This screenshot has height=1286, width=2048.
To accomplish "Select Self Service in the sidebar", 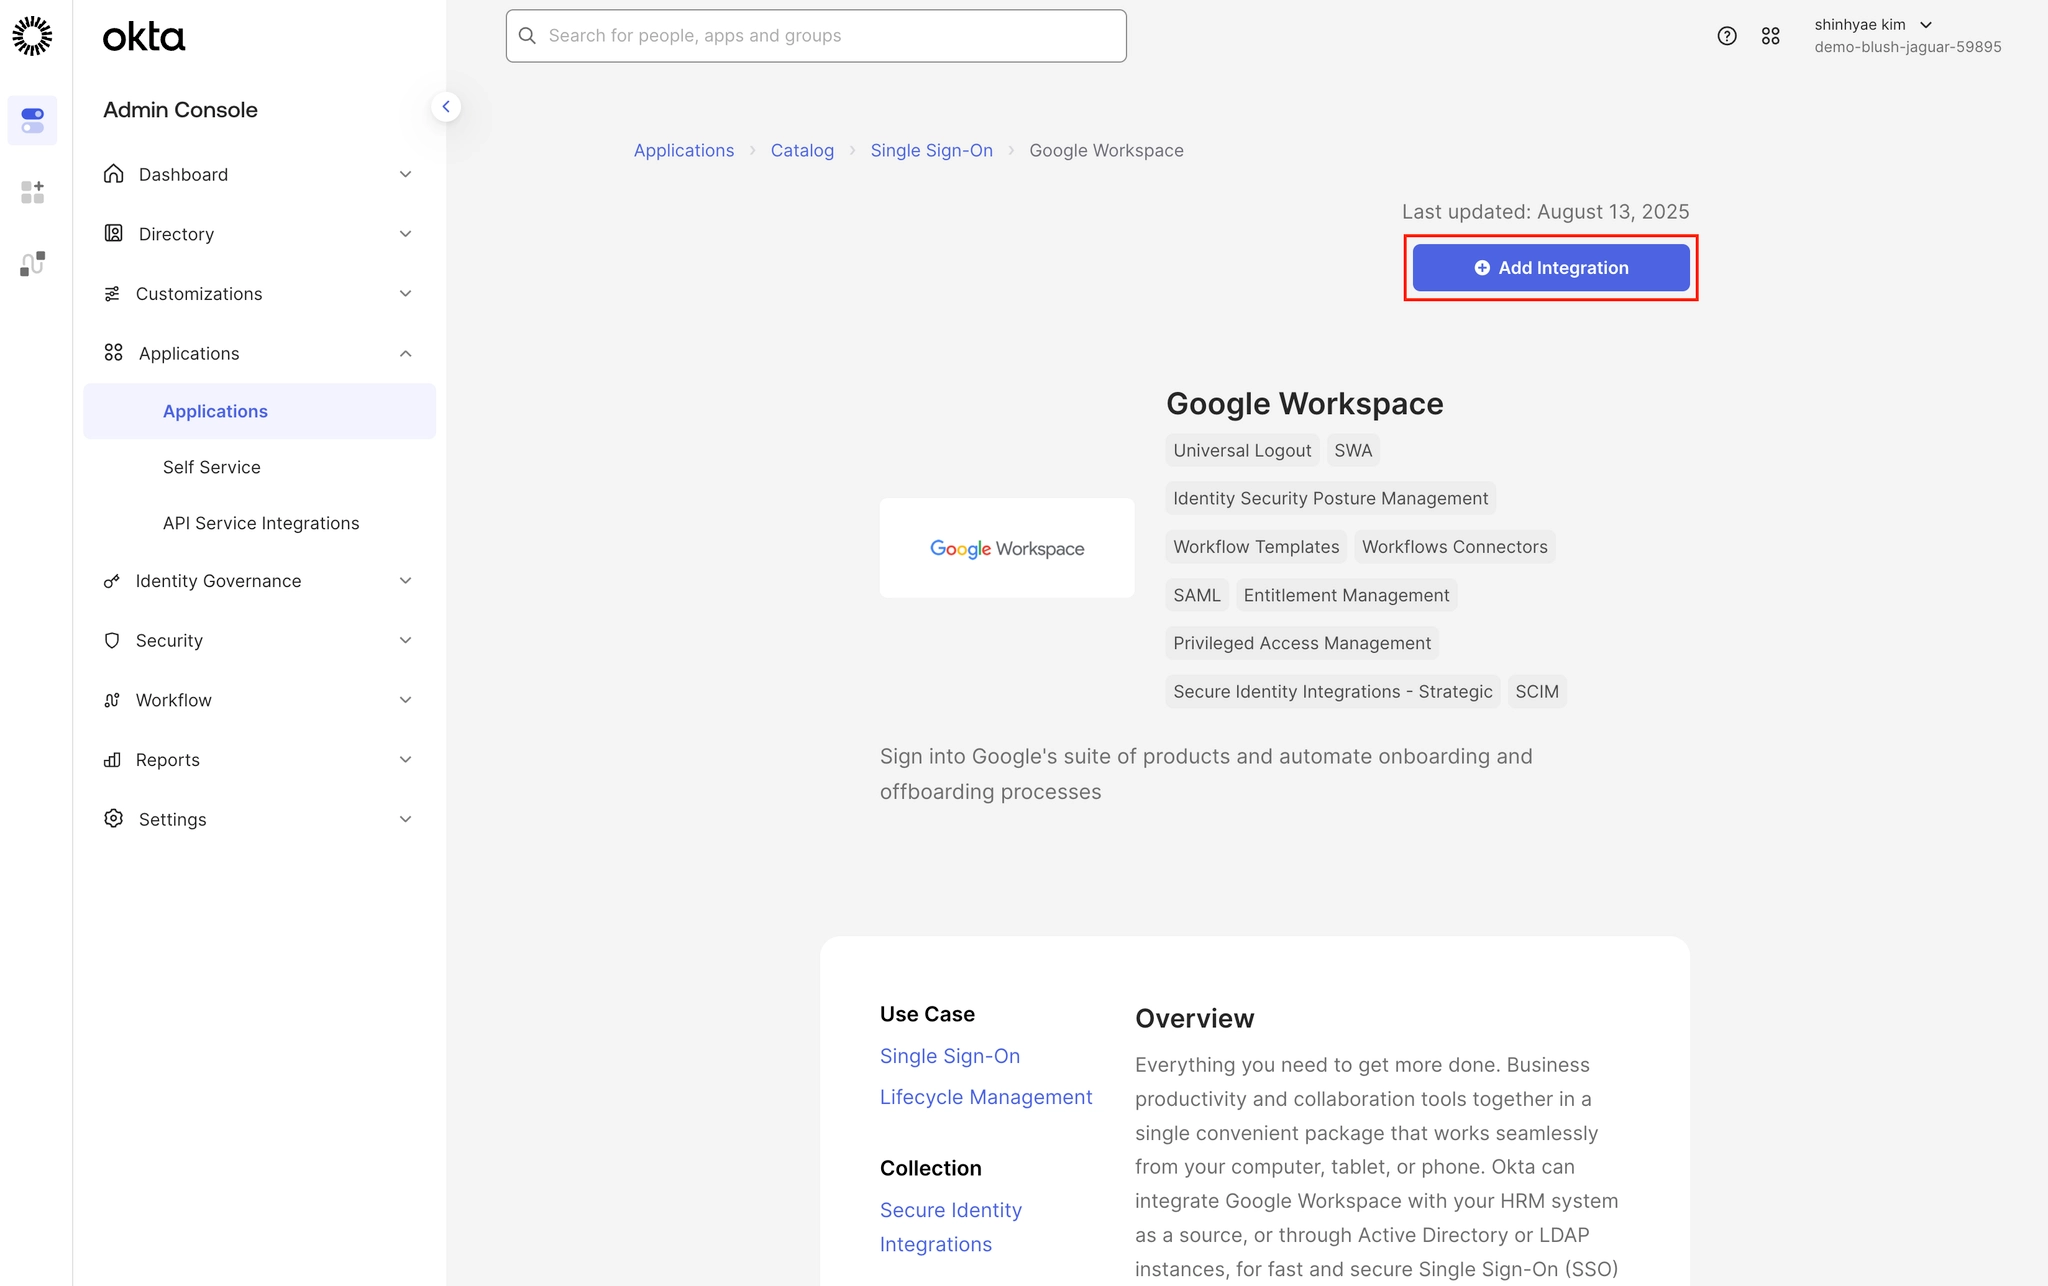I will (x=211, y=467).
